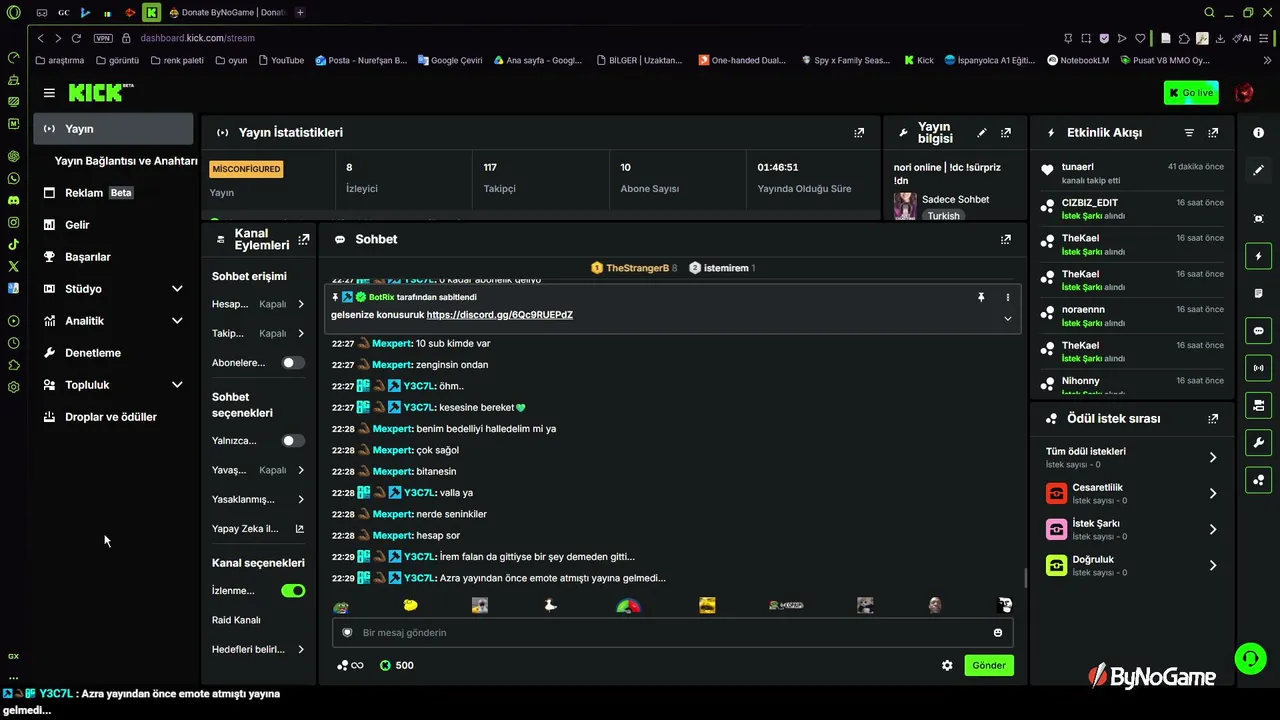This screenshot has width=1280, height=720.
Task: Open the green support headset button
Action: (1250, 658)
